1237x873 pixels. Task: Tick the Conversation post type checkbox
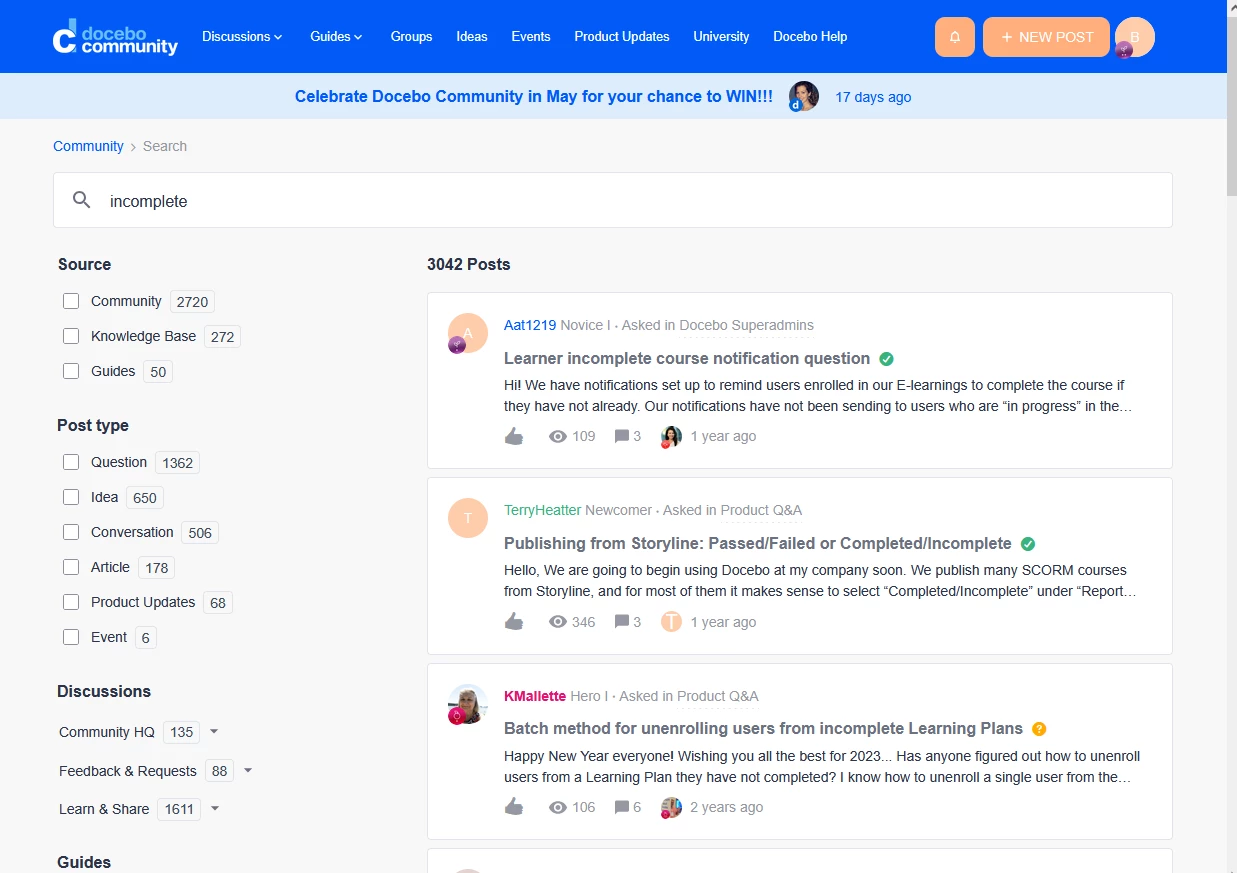(71, 532)
